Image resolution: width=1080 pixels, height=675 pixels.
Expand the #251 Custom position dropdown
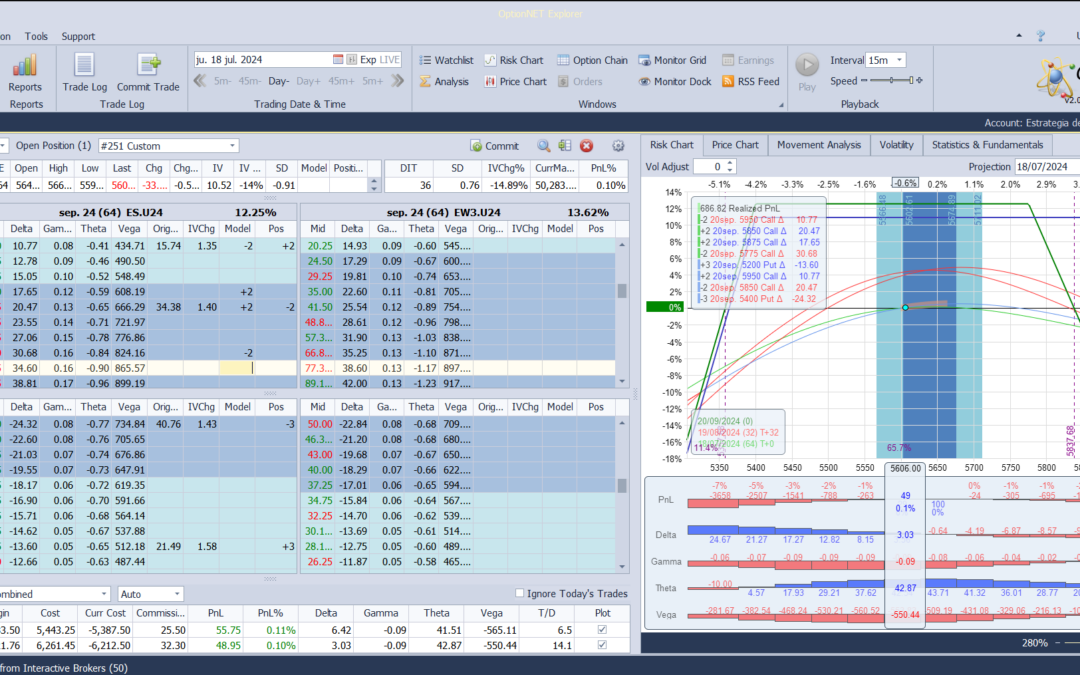point(232,146)
